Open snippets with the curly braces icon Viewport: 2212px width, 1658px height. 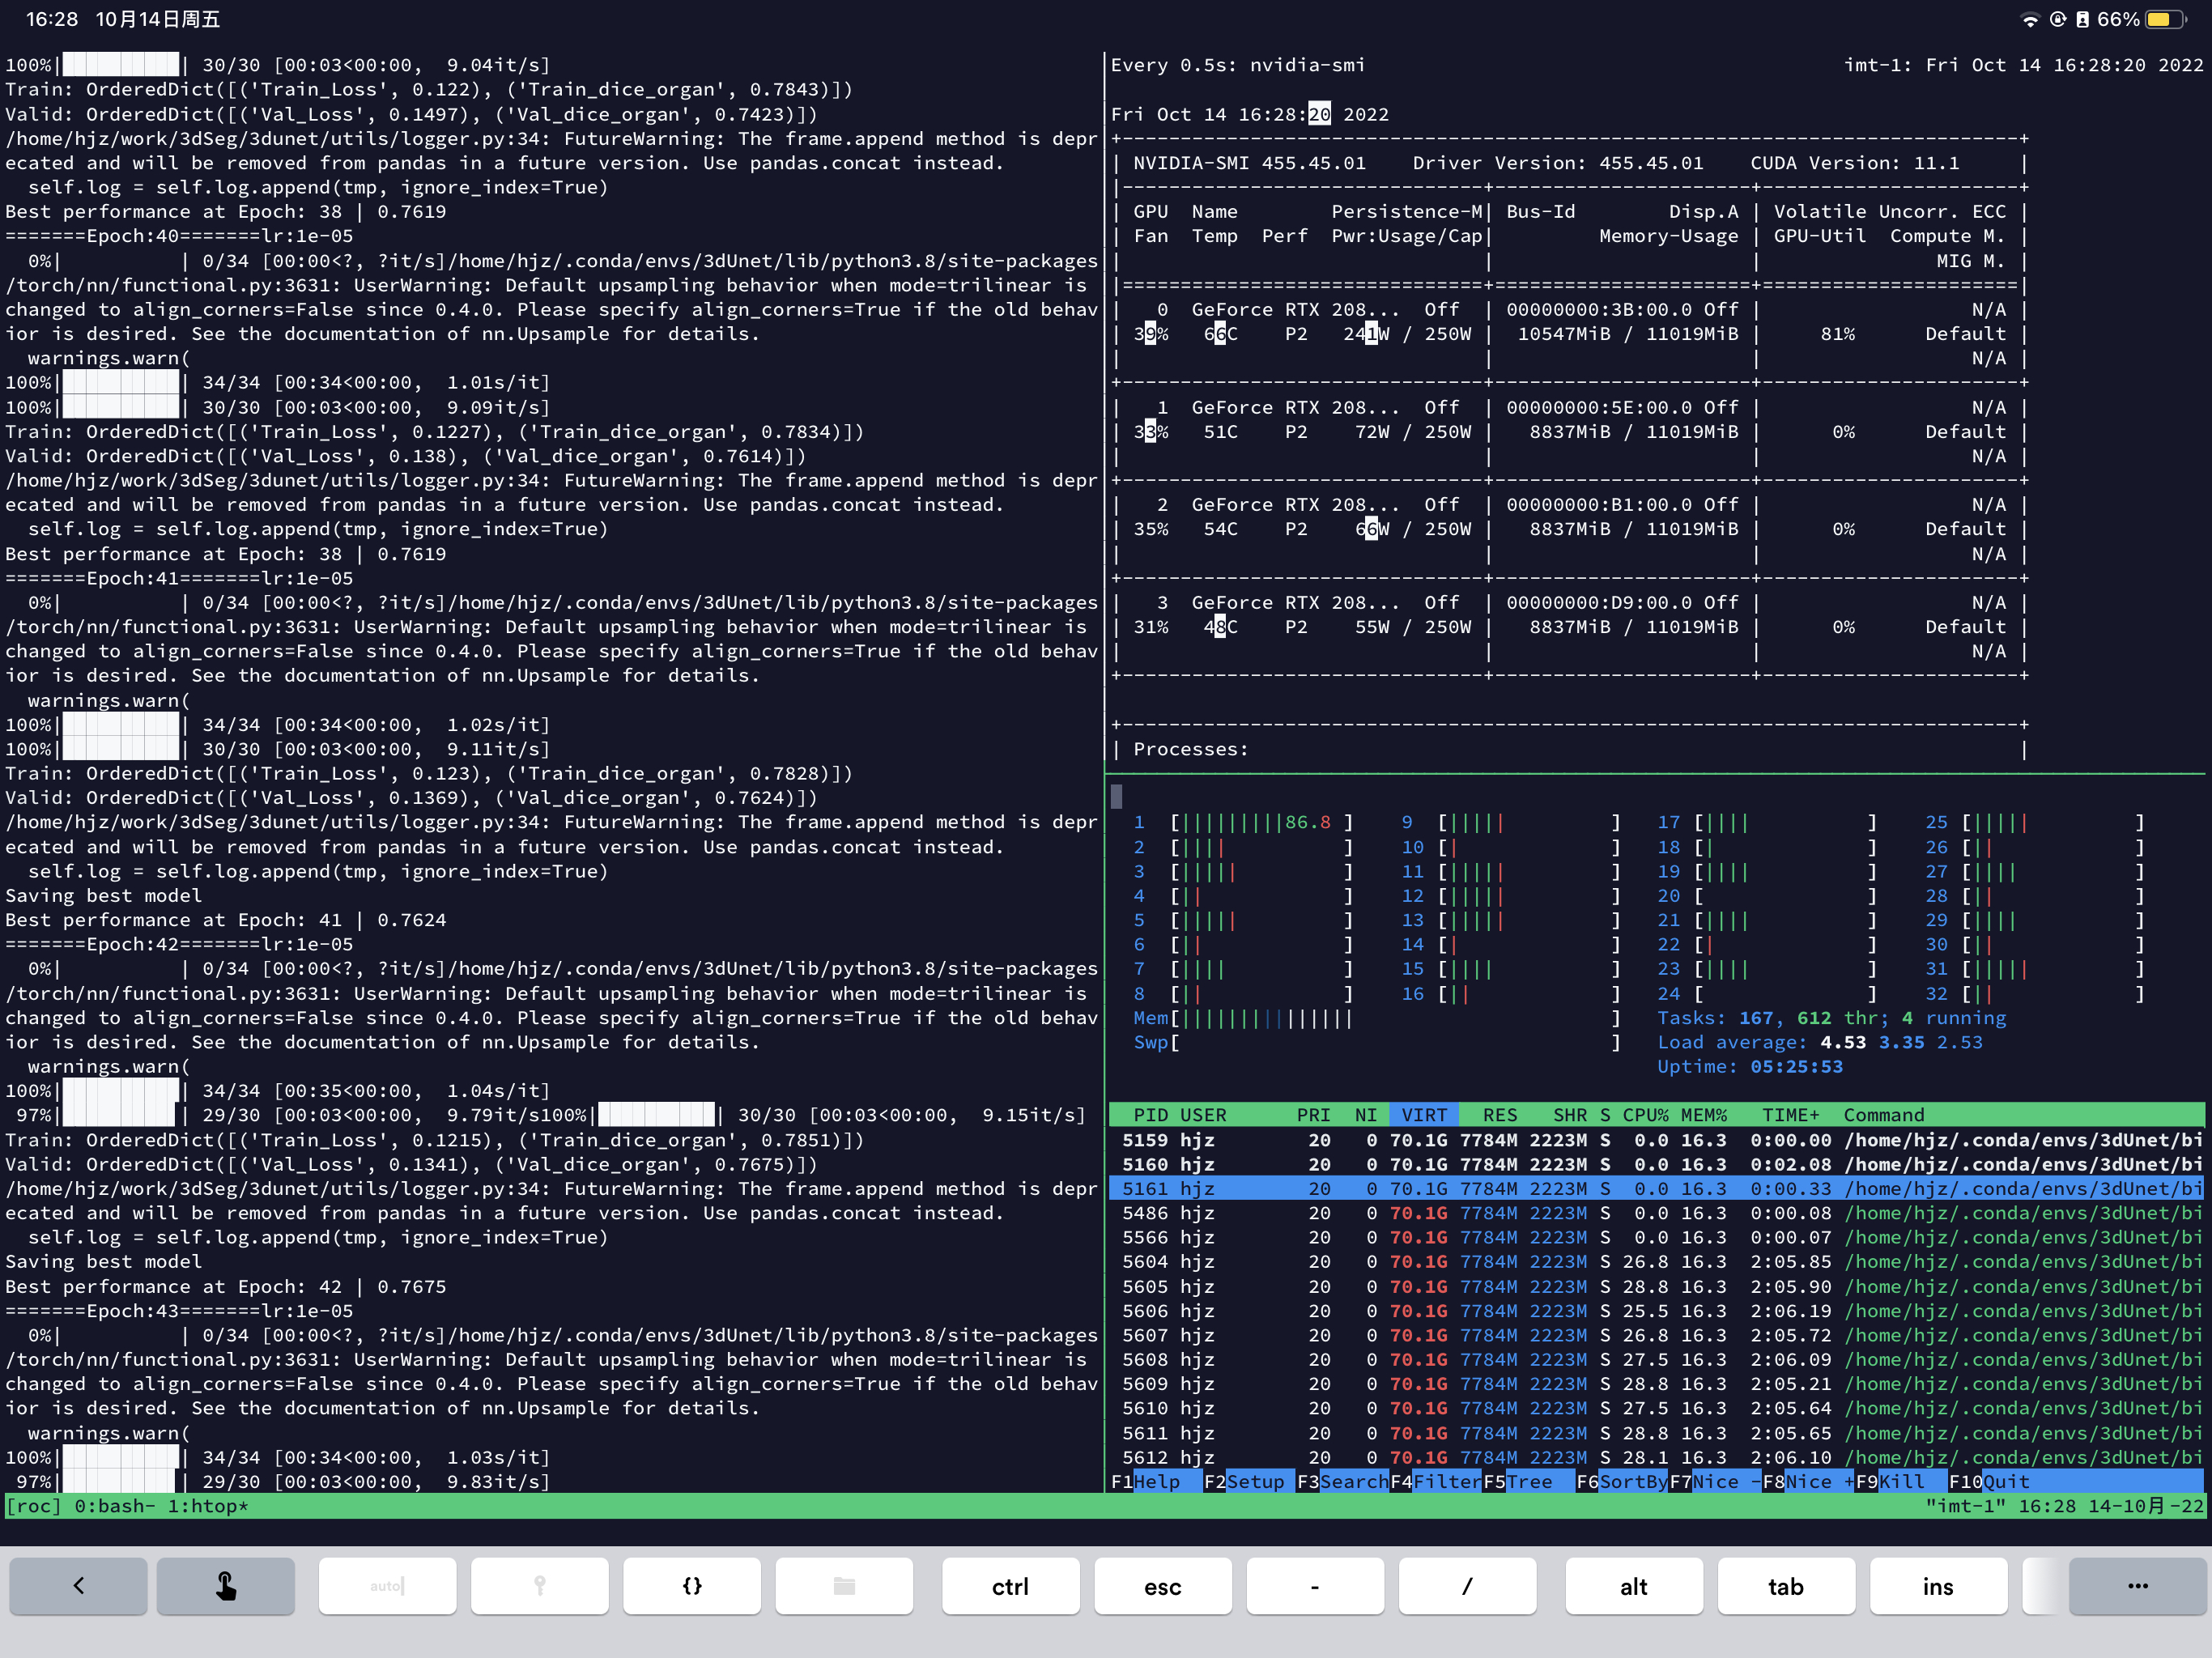[x=692, y=1585]
